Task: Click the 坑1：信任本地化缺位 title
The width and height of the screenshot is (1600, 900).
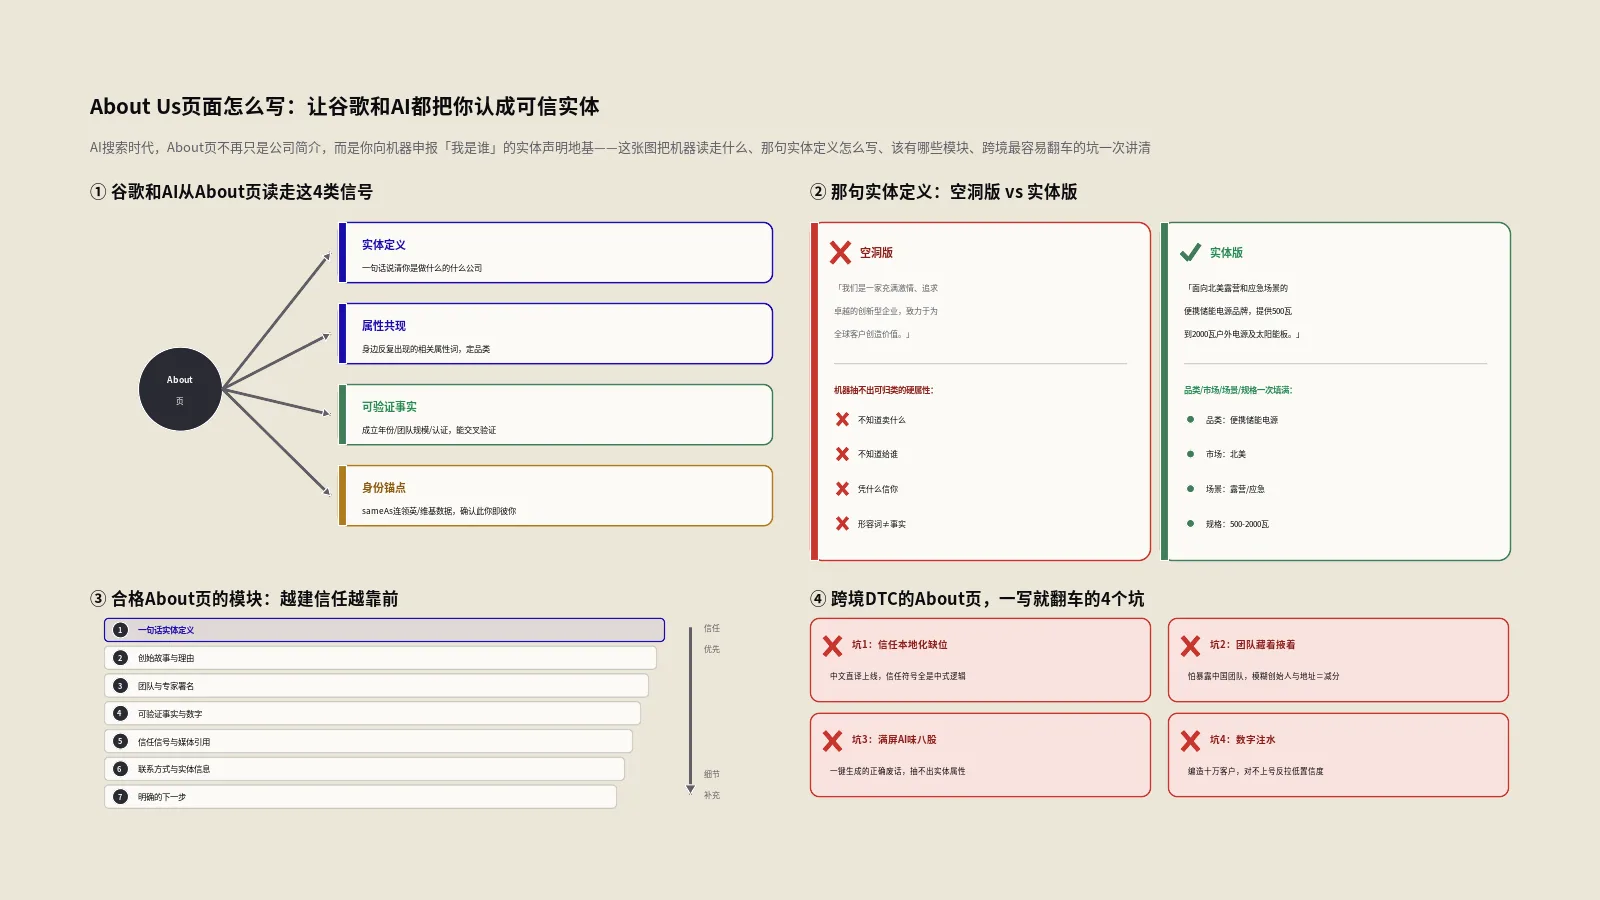Action: click(899, 645)
